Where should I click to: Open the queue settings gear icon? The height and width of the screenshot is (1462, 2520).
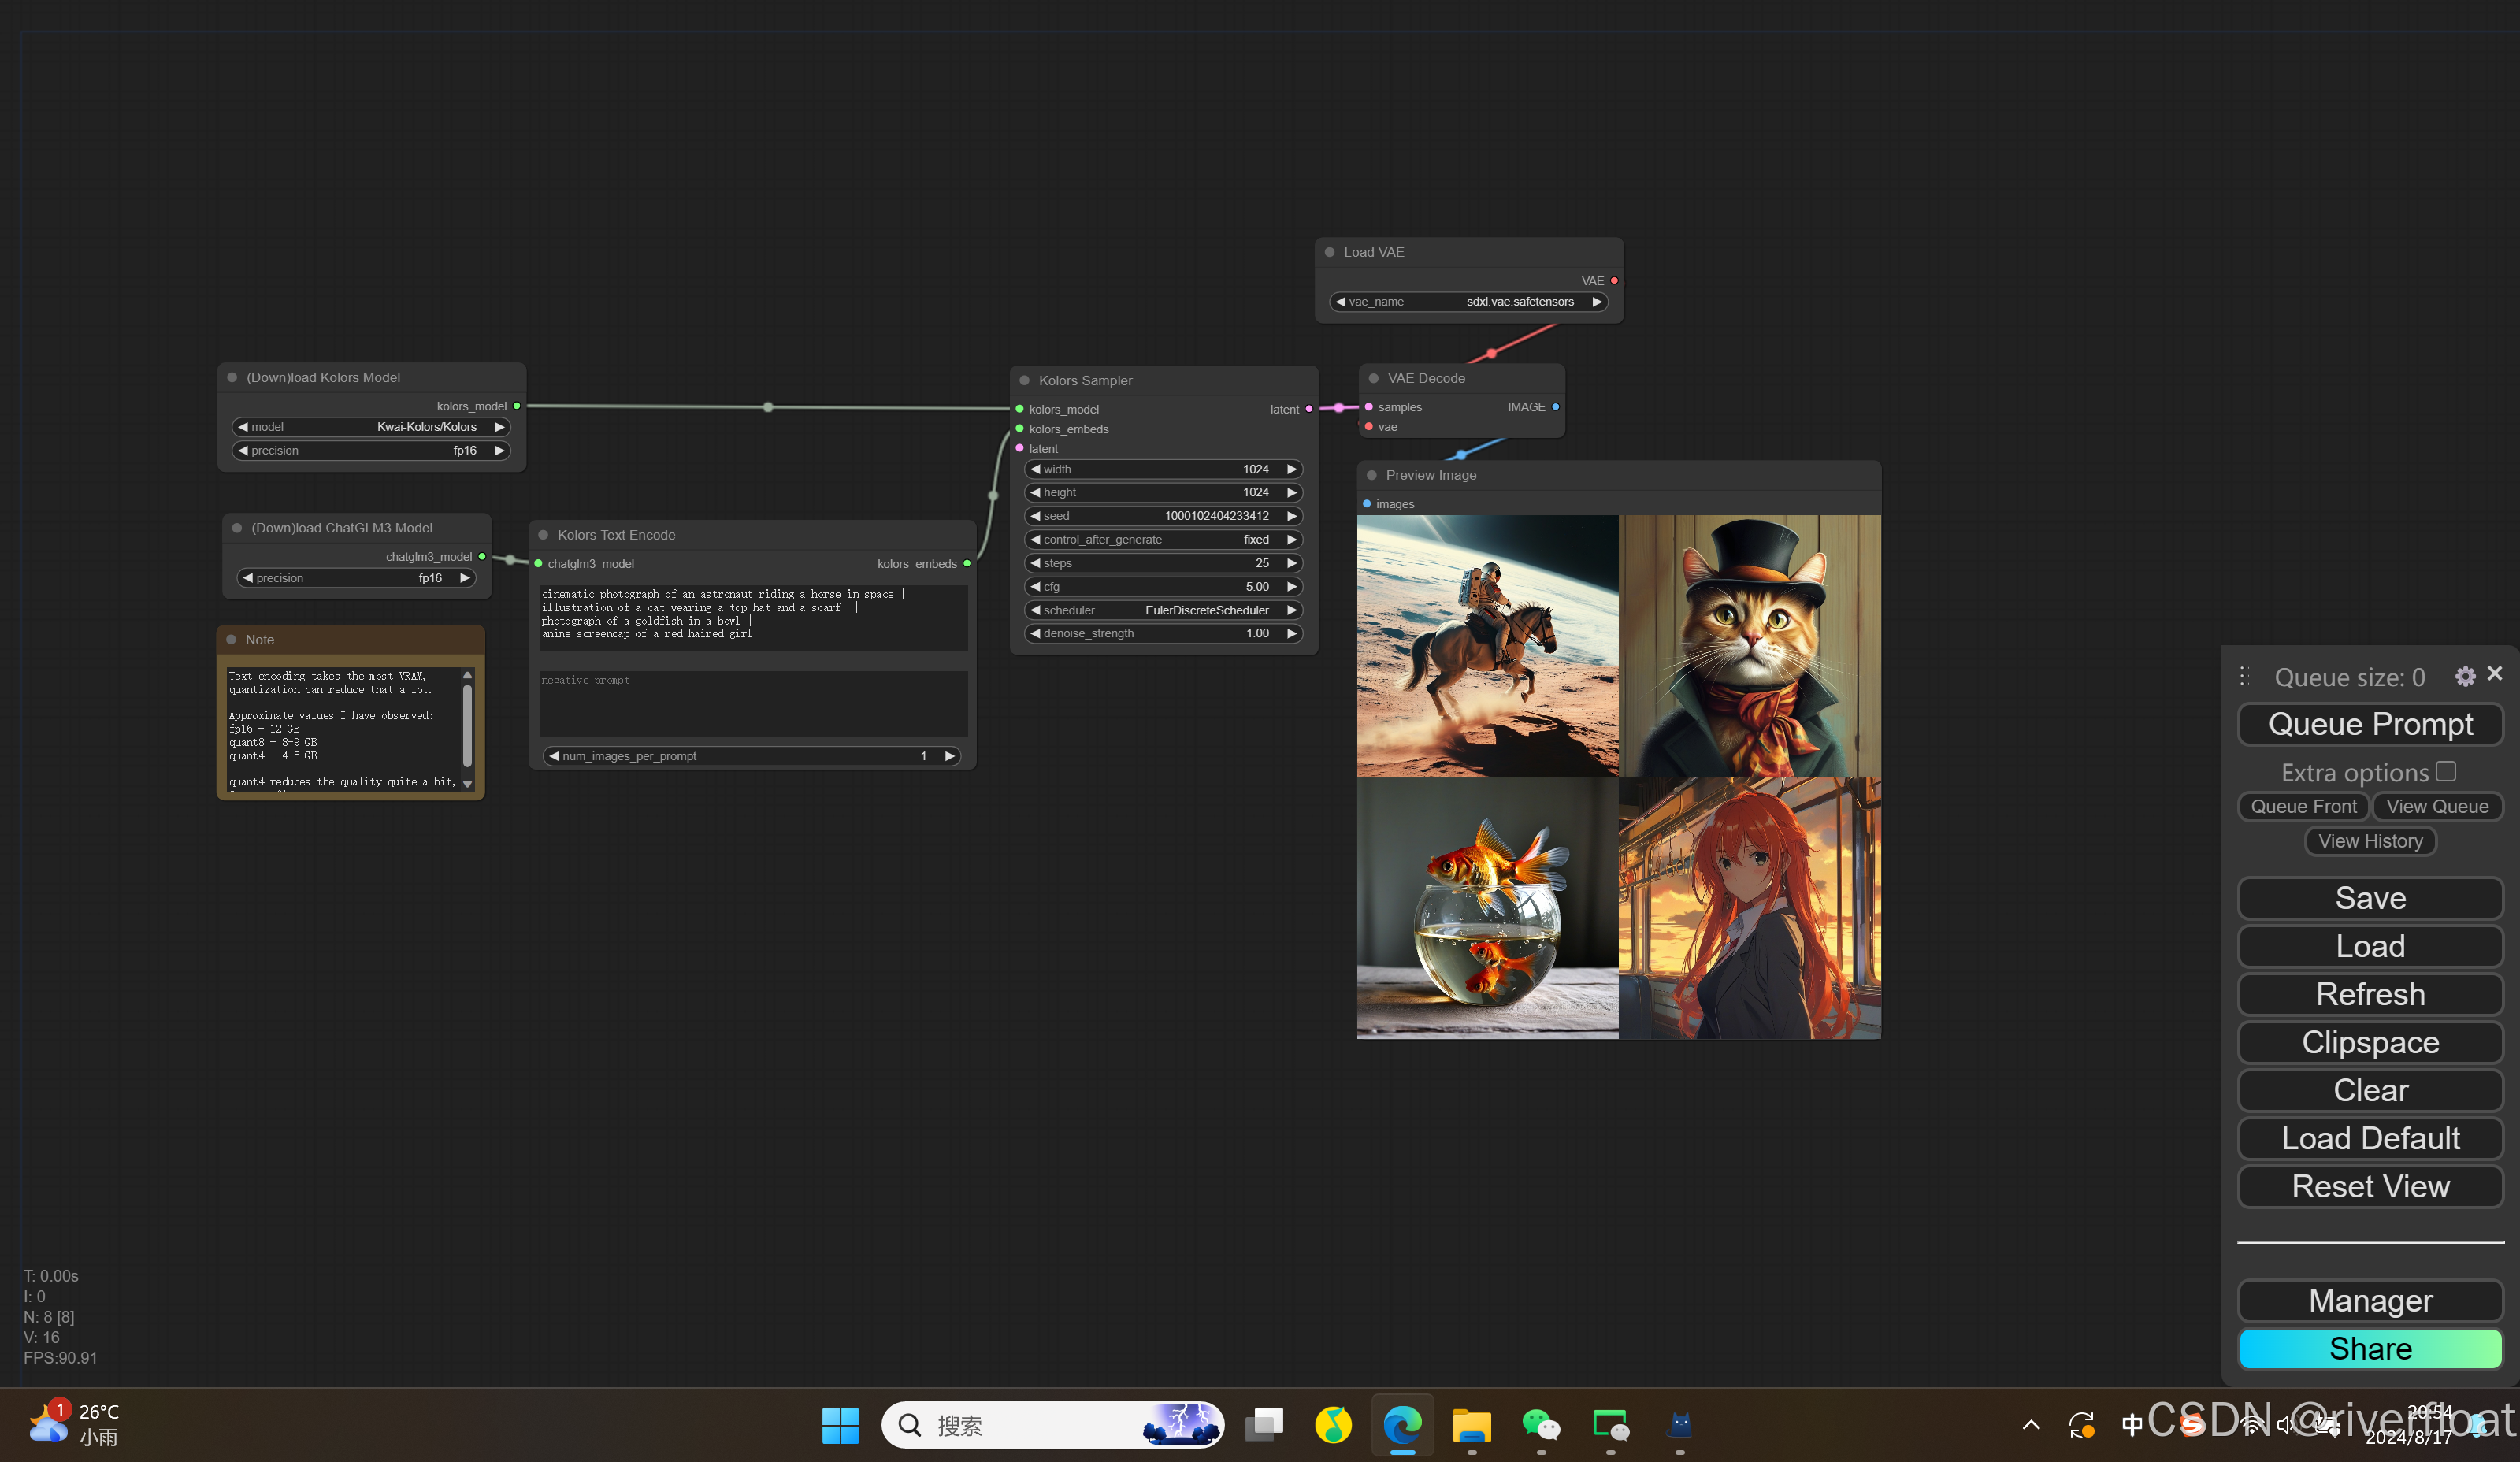[x=2465, y=677]
